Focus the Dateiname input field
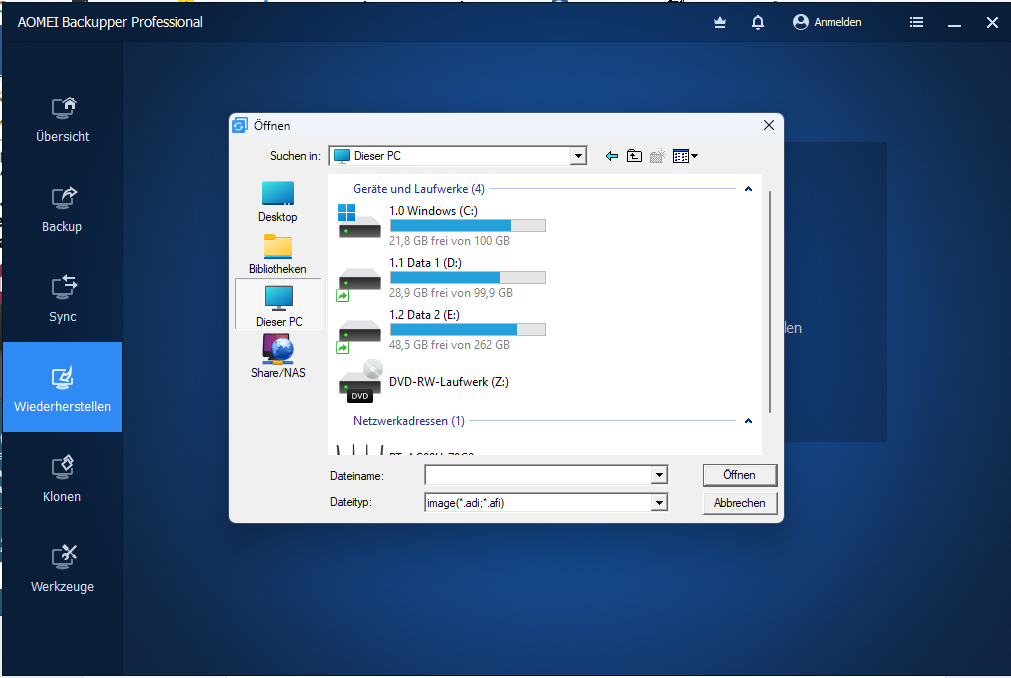 (x=538, y=476)
